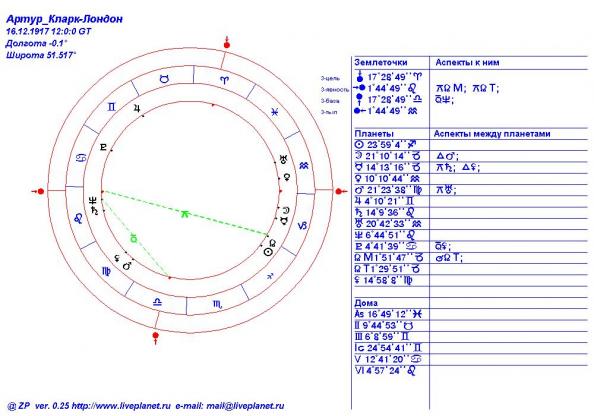Select the green sextile aspect symbol
The height and width of the screenshot is (416, 594).
click(x=185, y=214)
